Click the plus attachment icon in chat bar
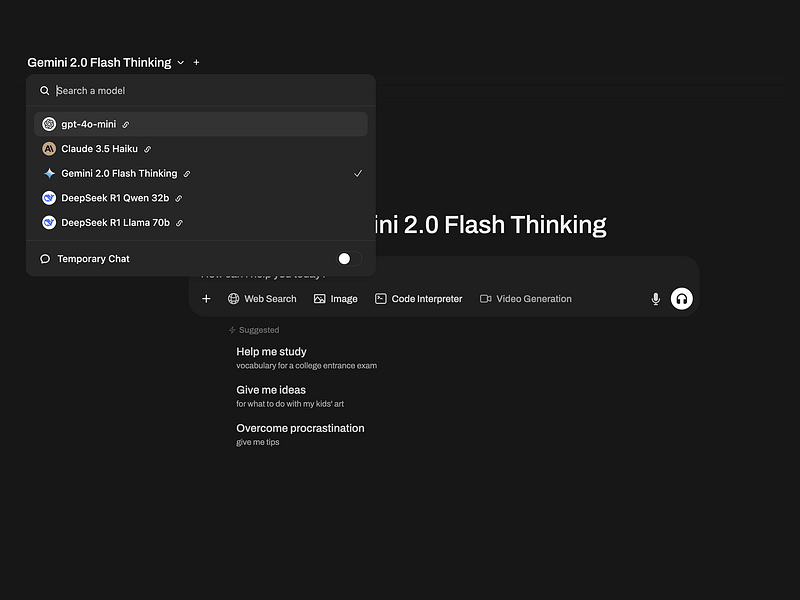This screenshot has width=800, height=600. point(206,298)
